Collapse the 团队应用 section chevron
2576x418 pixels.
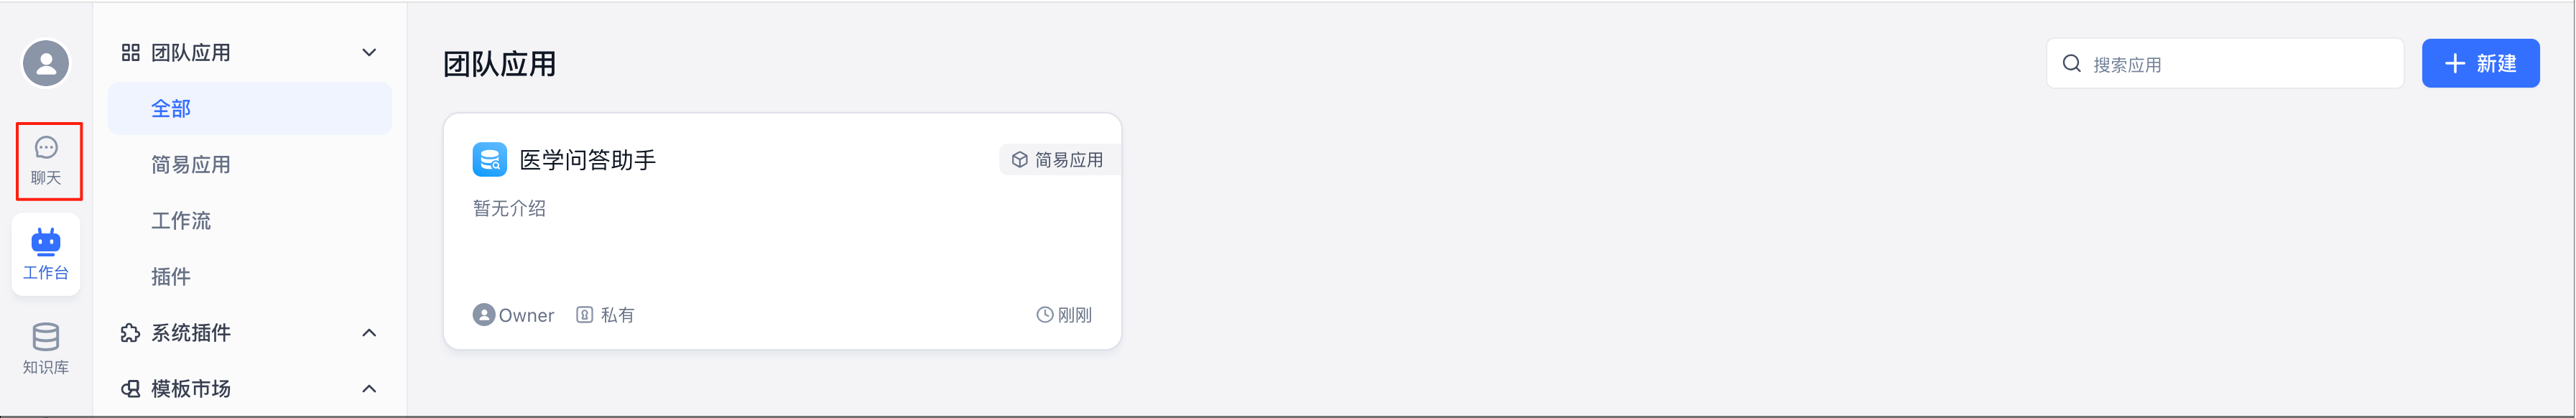(x=369, y=52)
